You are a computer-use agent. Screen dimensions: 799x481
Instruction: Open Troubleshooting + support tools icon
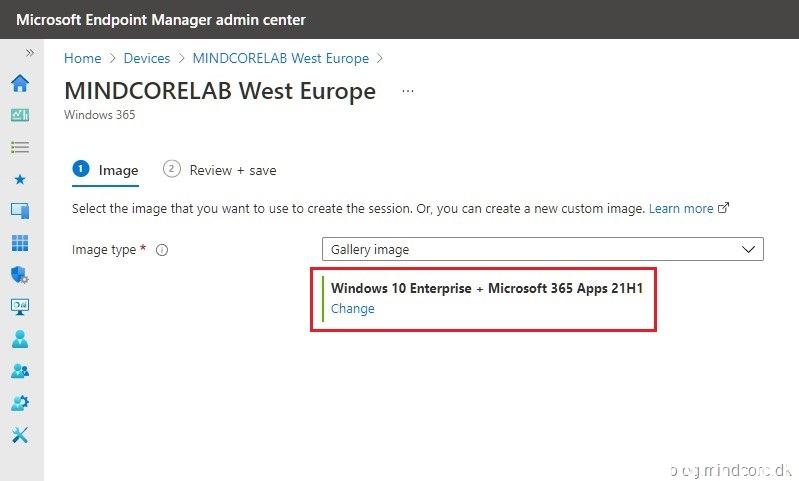pyautogui.click(x=20, y=435)
